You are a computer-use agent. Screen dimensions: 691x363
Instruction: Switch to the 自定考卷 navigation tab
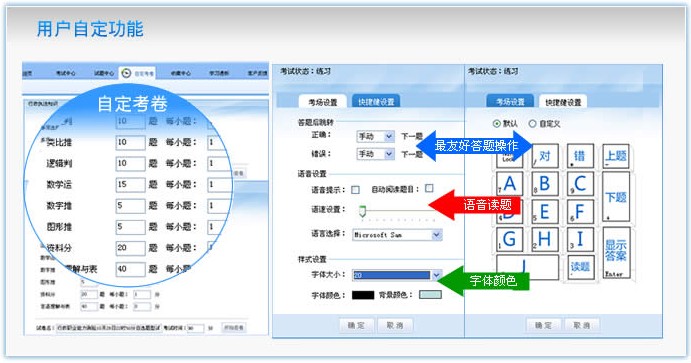pos(138,74)
